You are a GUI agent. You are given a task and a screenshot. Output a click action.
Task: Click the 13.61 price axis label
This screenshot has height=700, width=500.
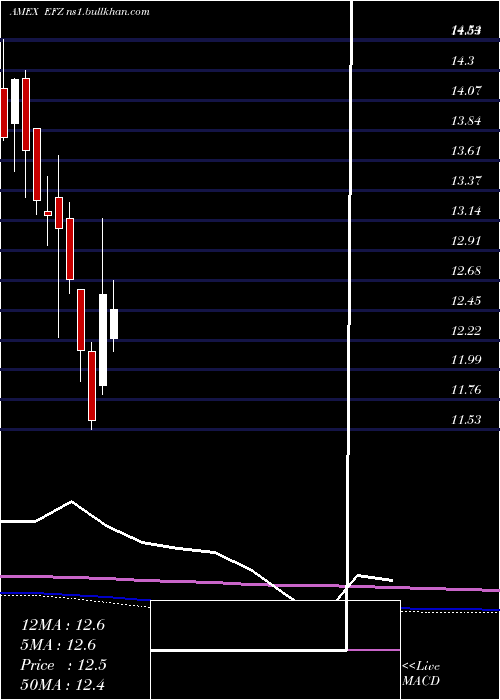tap(466, 150)
